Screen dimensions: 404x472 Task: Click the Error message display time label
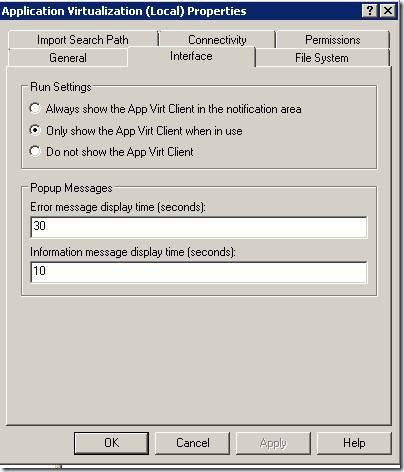pyautogui.click(x=118, y=207)
